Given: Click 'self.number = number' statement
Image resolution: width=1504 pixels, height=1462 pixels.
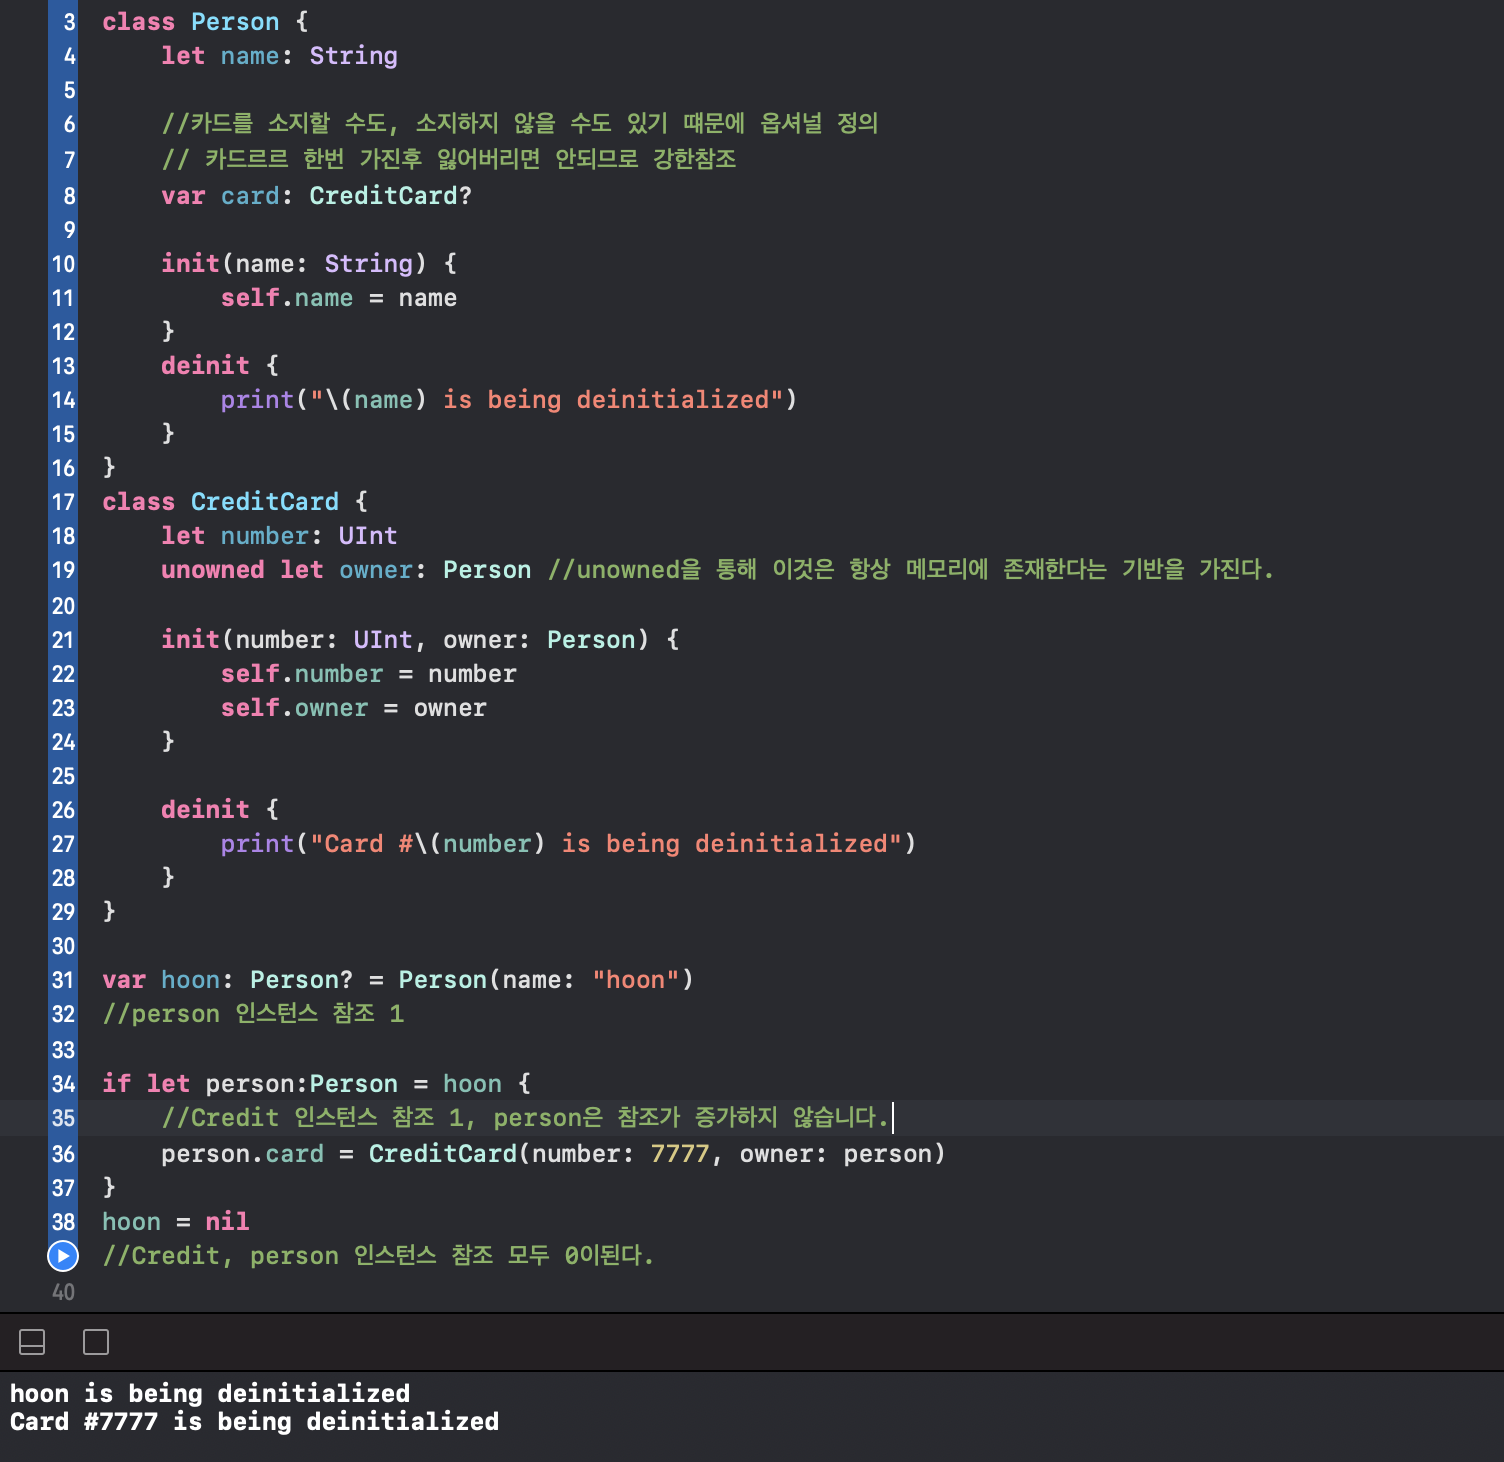Looking at the screenshot, I should click(369, 674).
